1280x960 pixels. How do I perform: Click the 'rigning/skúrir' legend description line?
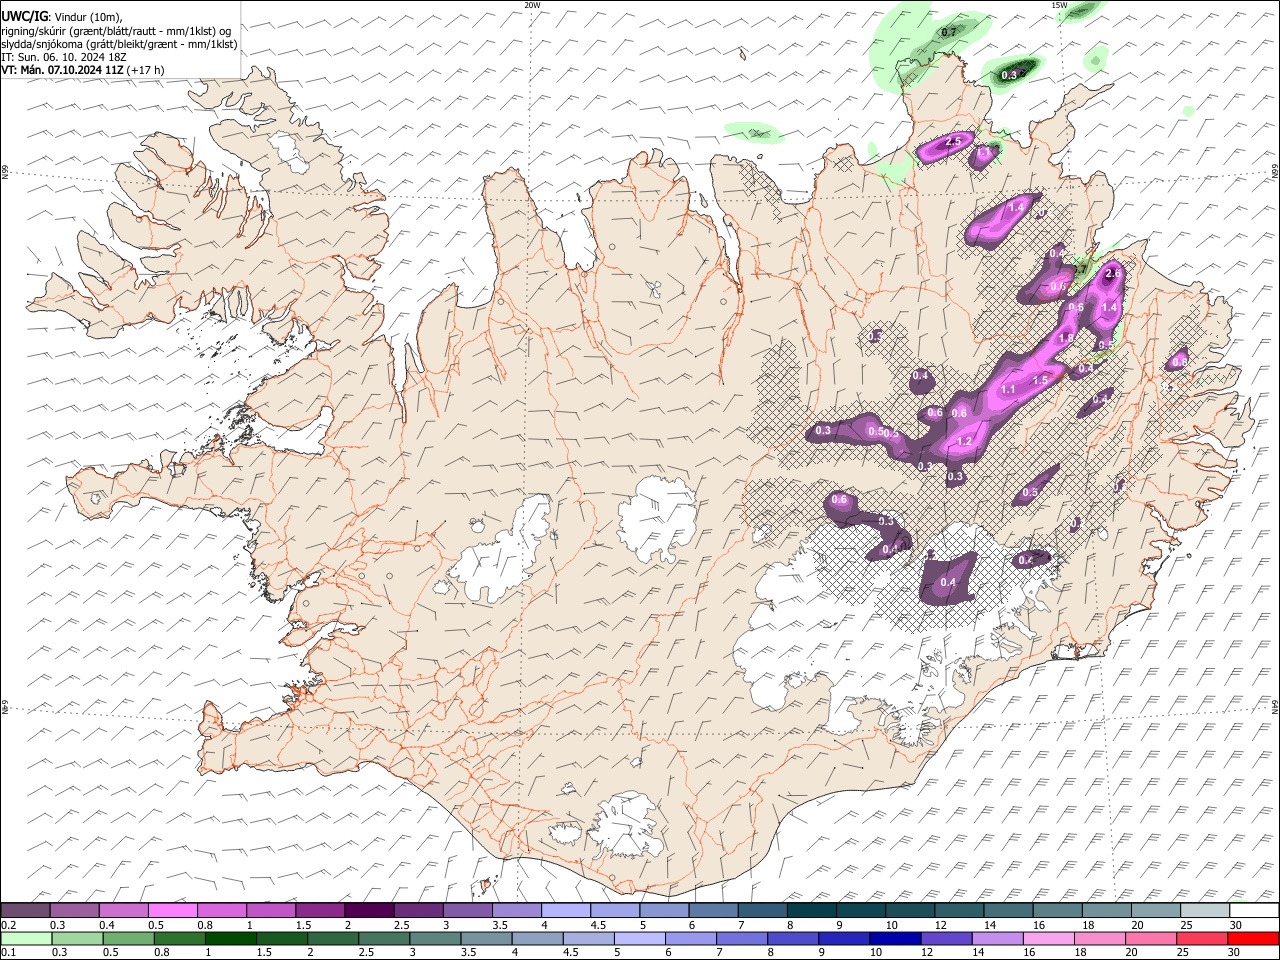coord(117,30)
